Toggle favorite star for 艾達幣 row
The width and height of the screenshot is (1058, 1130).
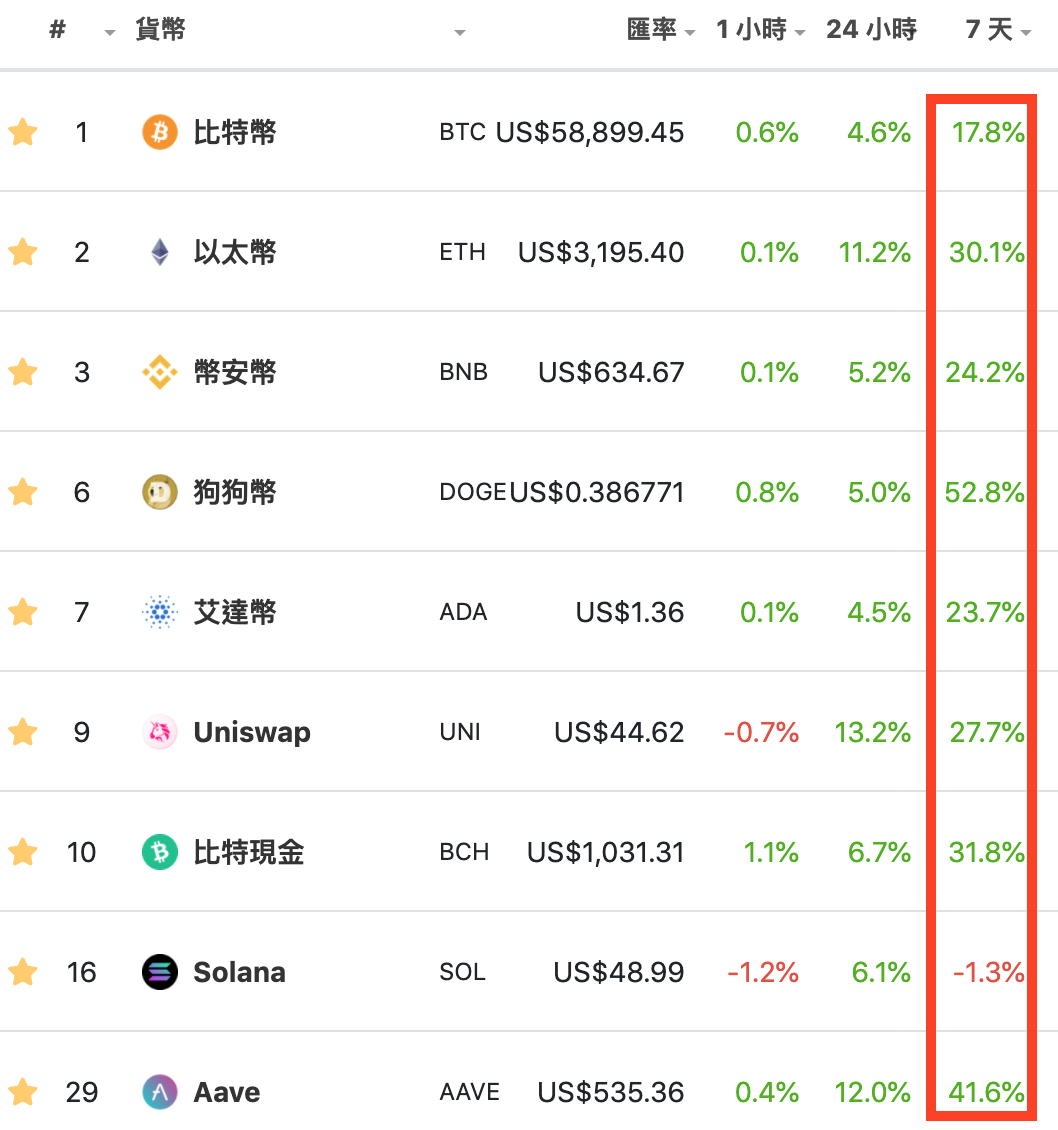pos(23,612)
